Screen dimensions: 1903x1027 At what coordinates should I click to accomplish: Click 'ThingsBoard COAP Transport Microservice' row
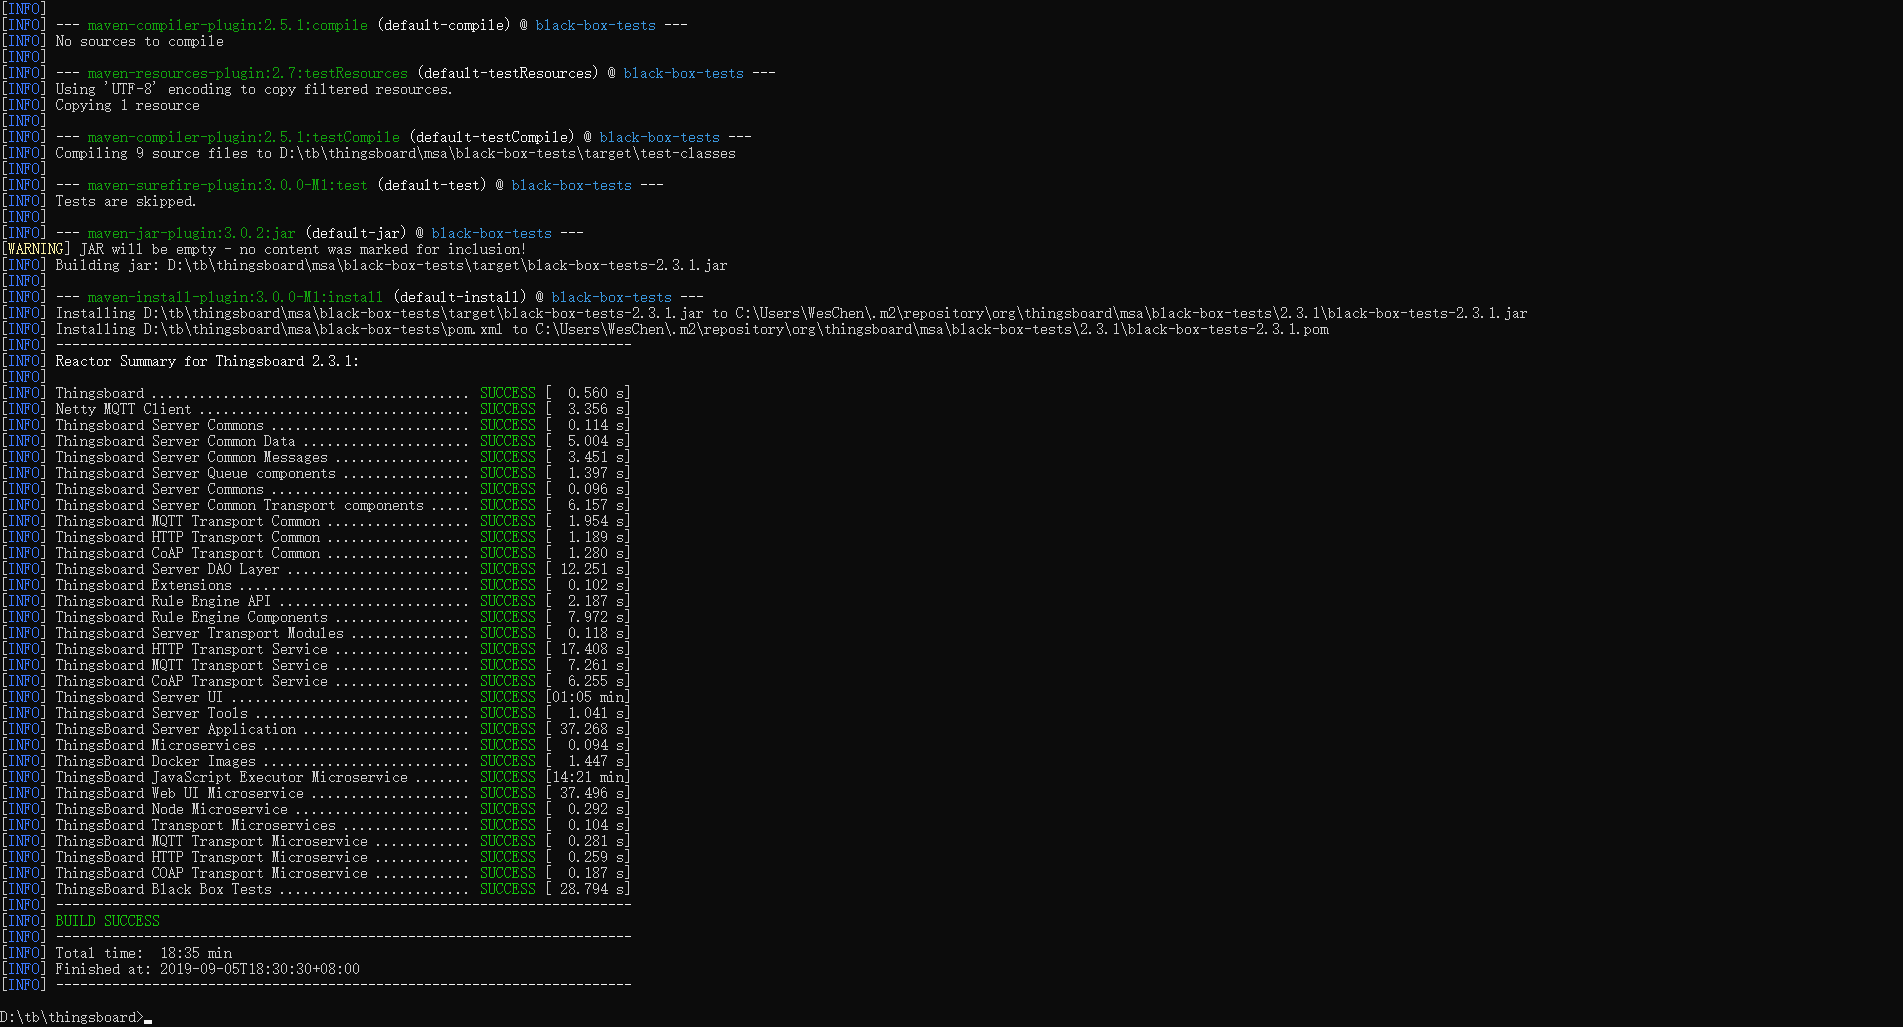(x=316, y=873)
